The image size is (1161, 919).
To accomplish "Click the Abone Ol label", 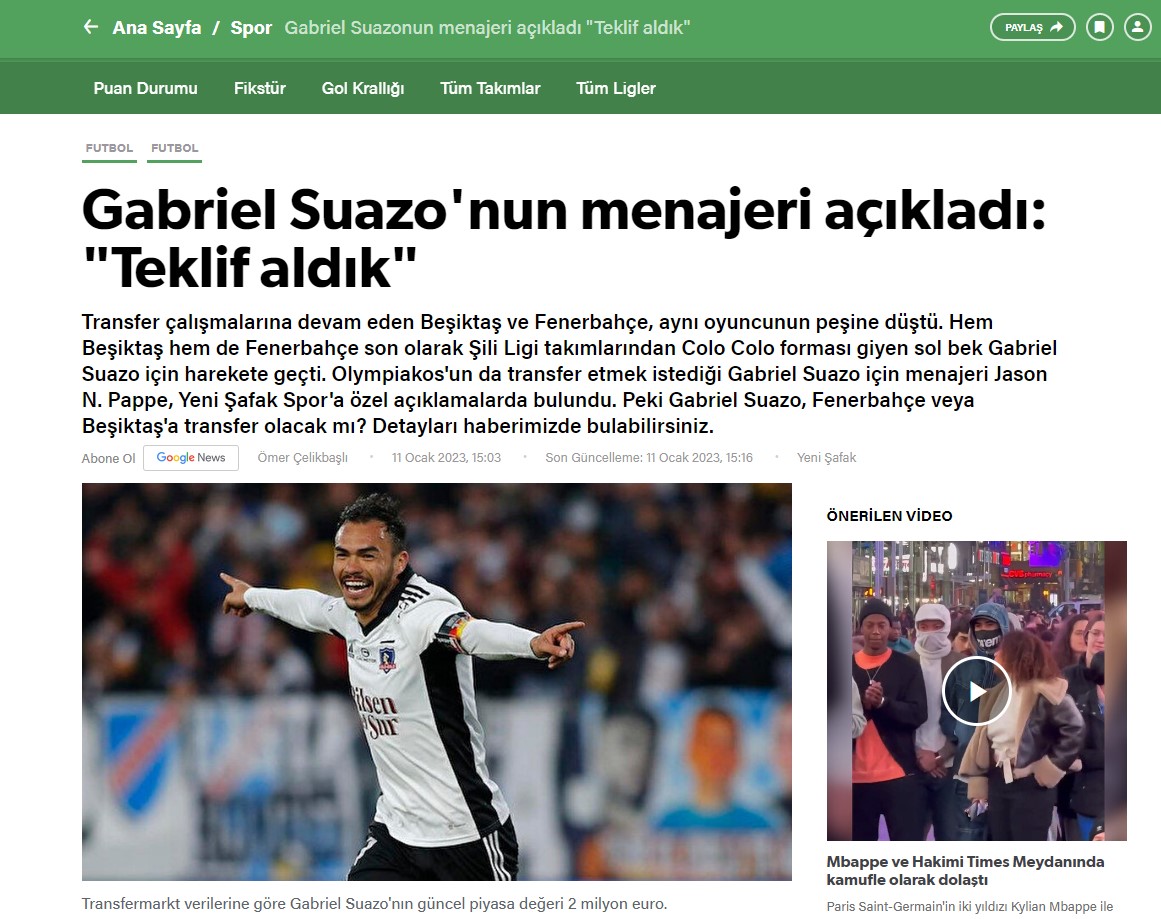I will click(109, 458).
